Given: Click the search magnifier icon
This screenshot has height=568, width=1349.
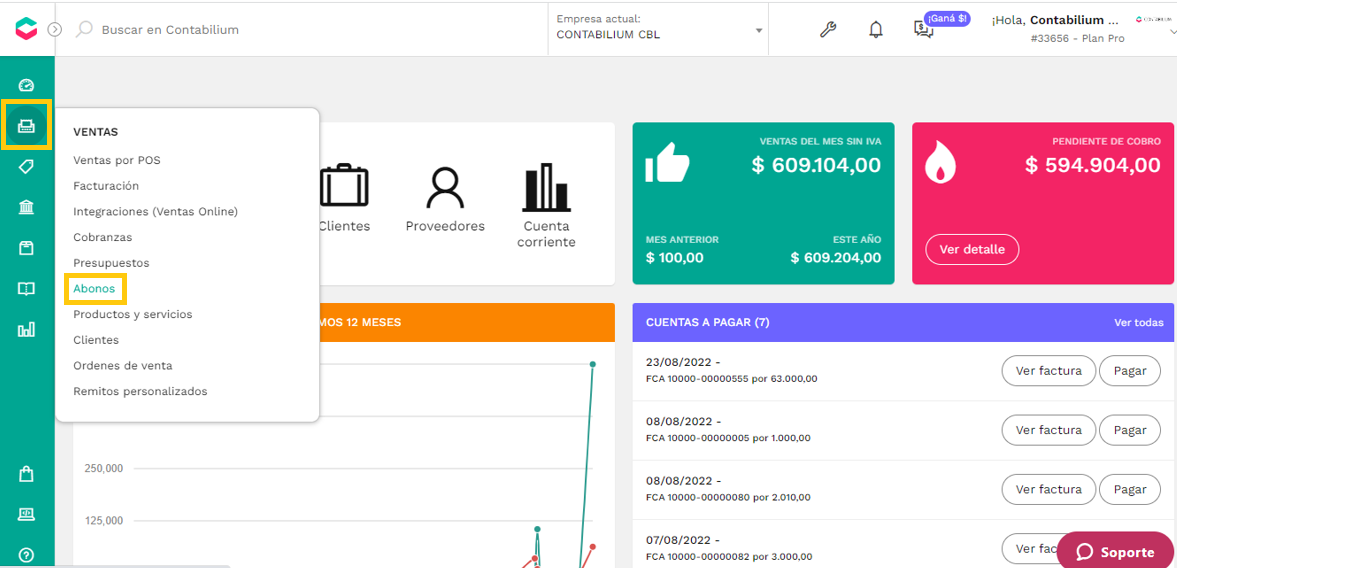Looking at the screenshot, I should click(x=85, y=29).
